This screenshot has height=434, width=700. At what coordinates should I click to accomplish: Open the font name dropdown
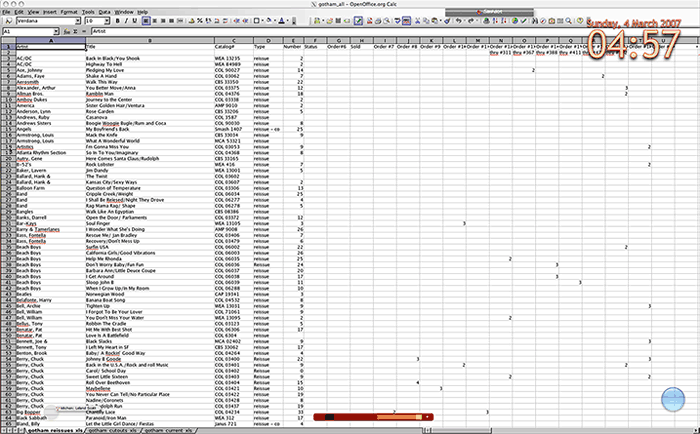tap(78, 21)
